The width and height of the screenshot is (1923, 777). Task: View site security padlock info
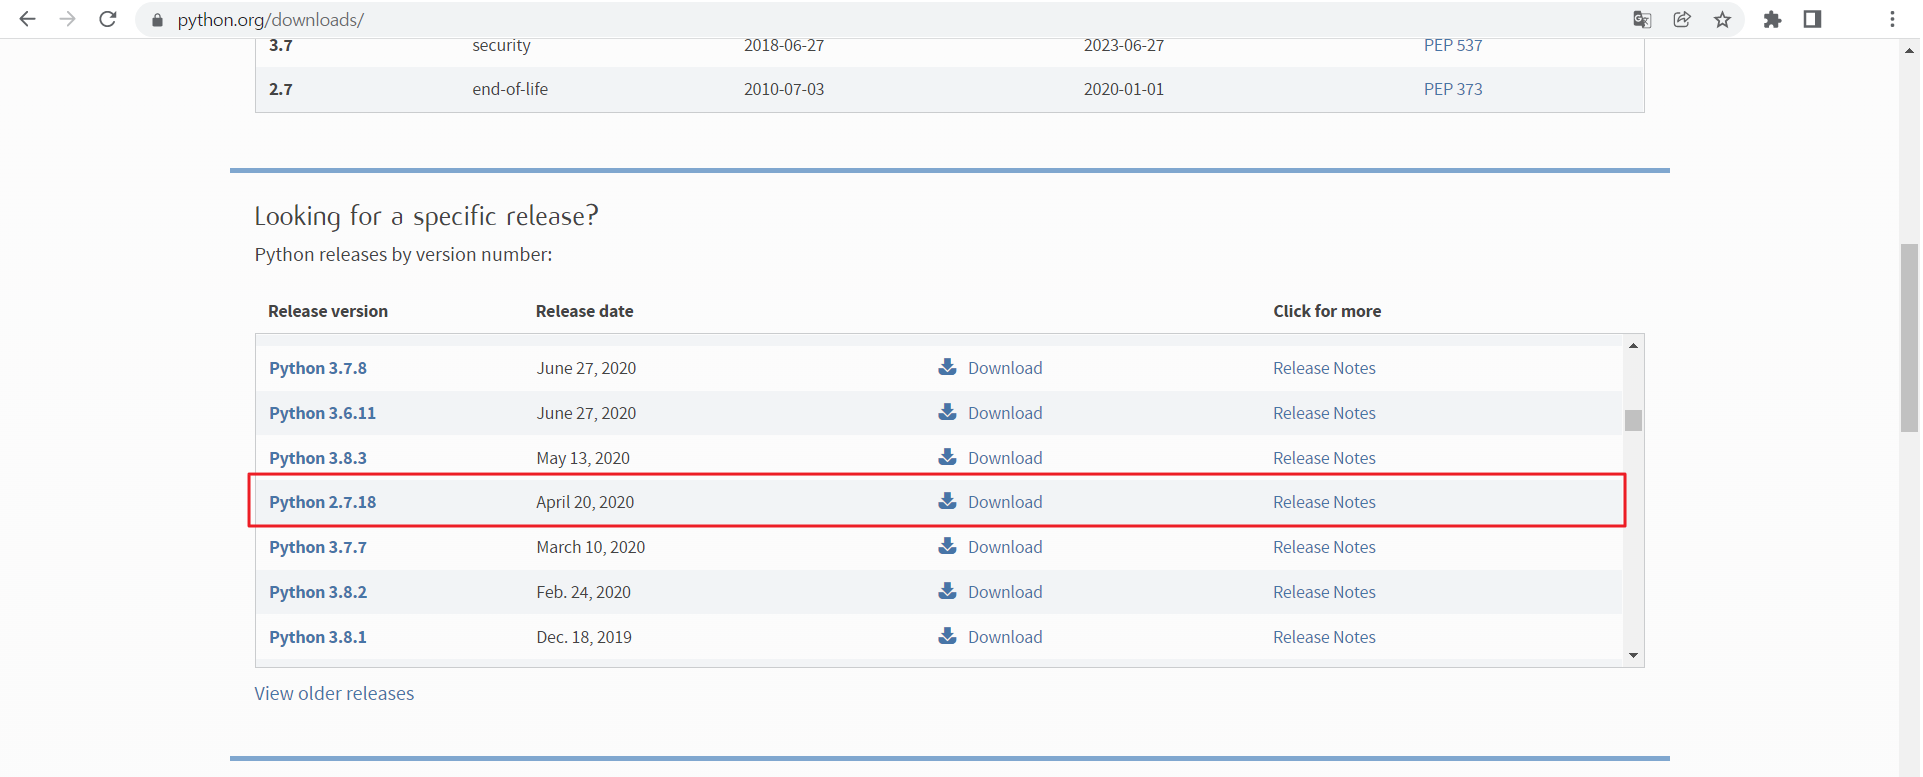[x=157, y=20]
